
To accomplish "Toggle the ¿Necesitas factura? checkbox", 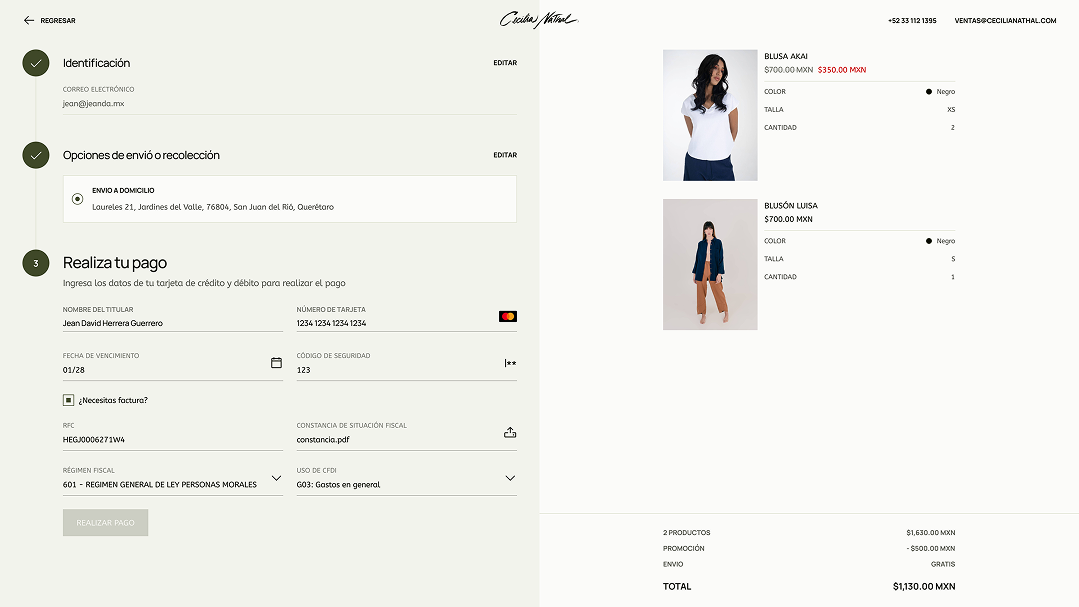I will coord(68,400).
